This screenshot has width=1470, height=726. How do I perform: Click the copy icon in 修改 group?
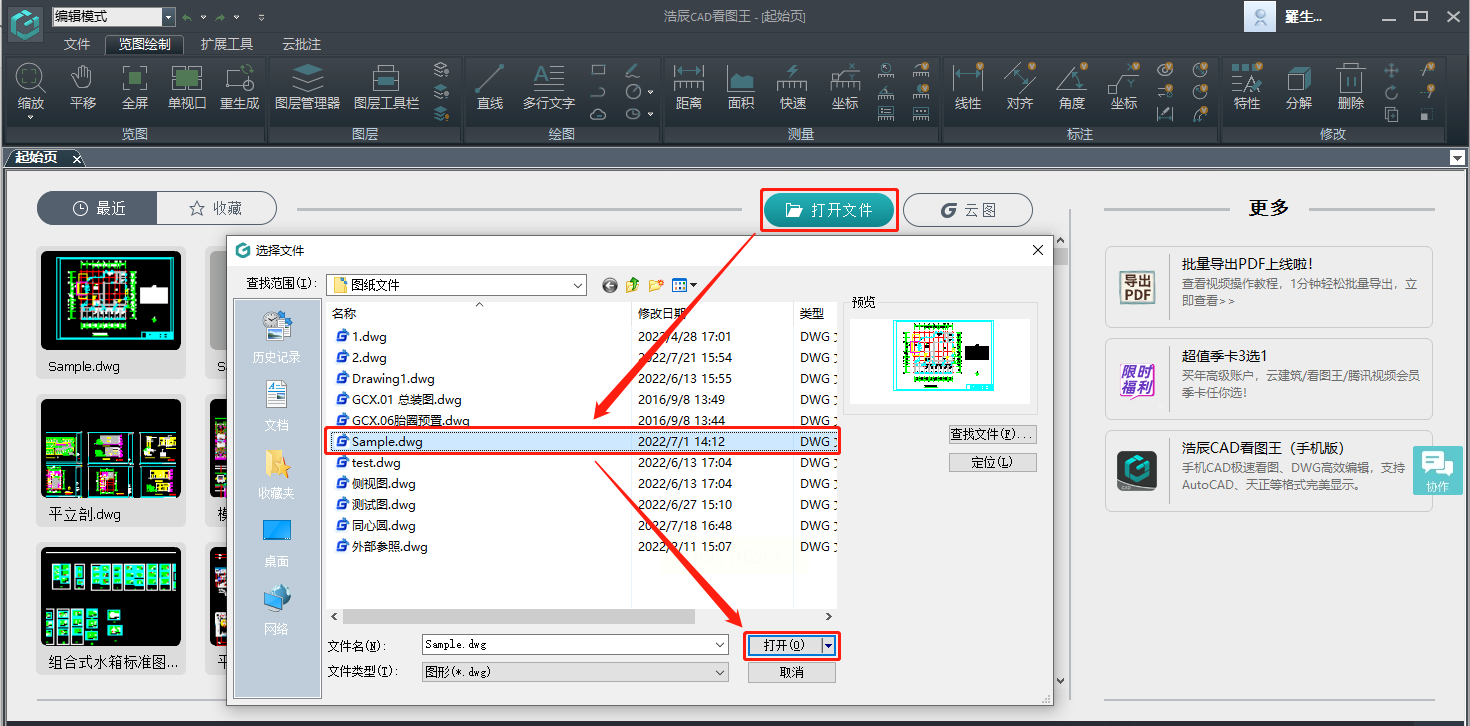point(1391,114)
